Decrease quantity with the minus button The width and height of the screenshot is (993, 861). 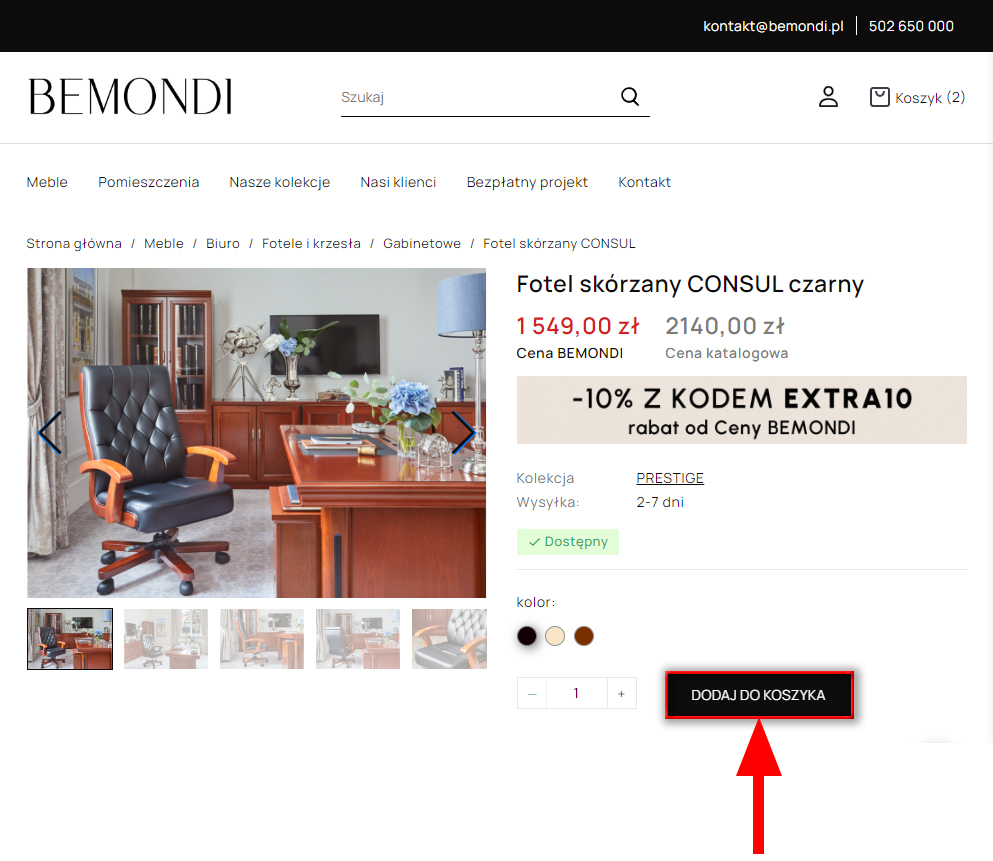coord(532,693)
